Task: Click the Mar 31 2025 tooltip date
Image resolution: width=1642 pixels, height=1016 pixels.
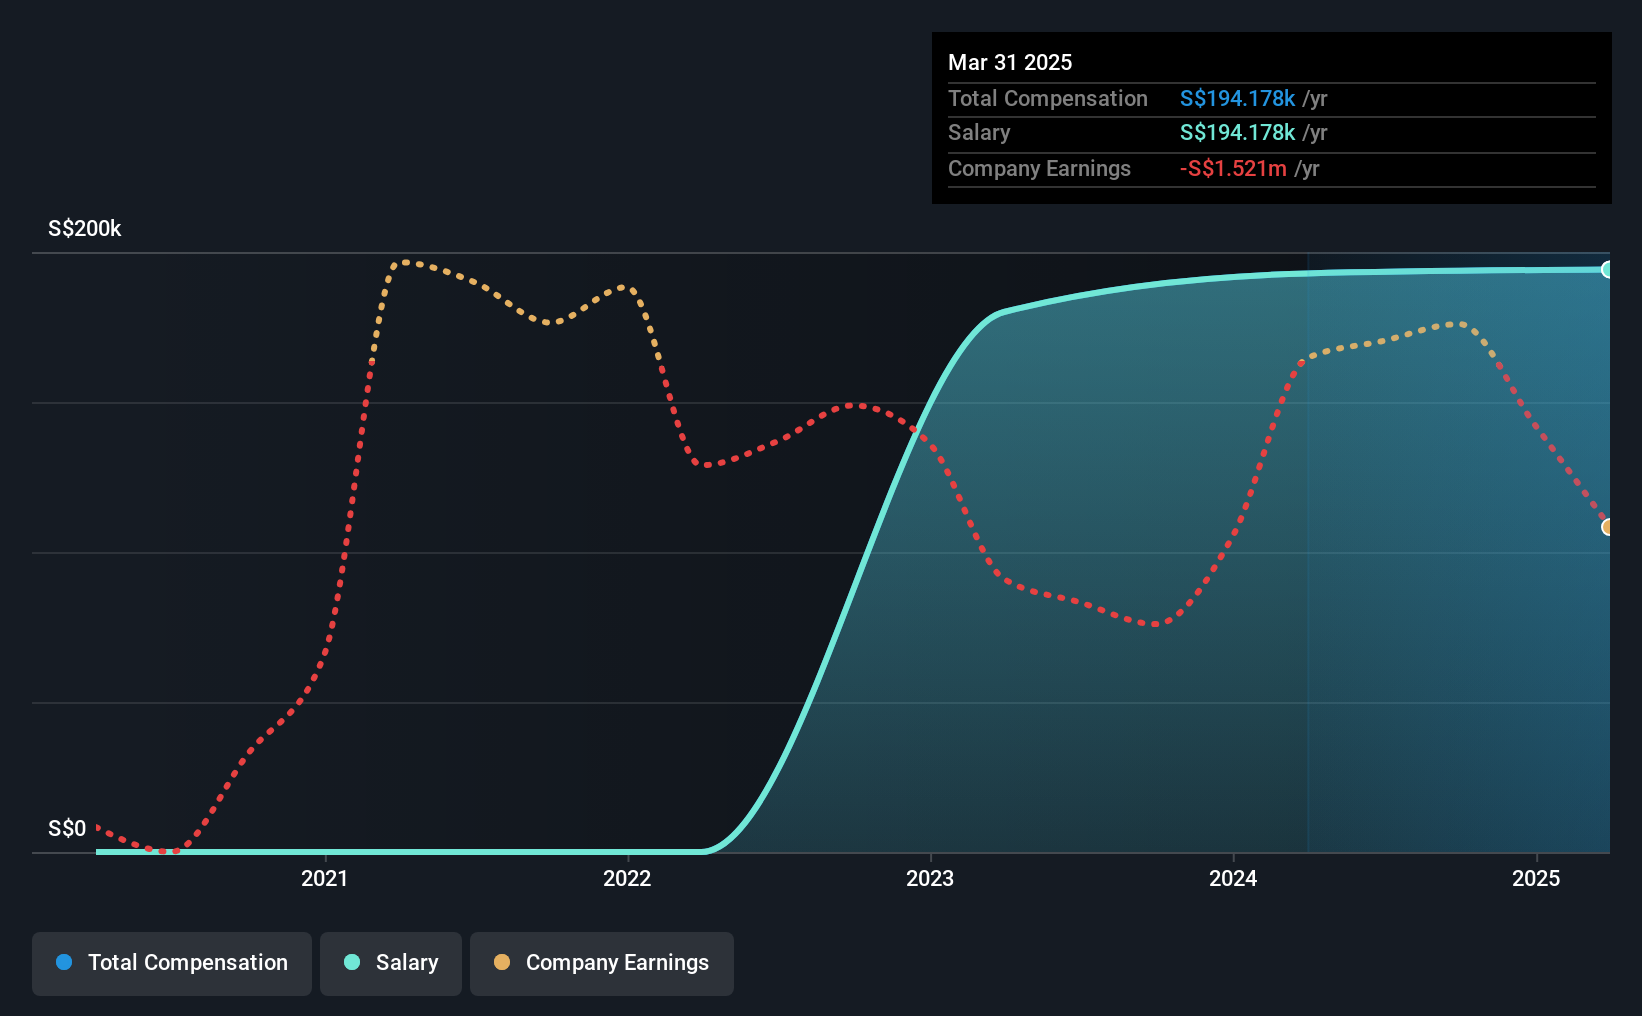Action: [1010, 62]
